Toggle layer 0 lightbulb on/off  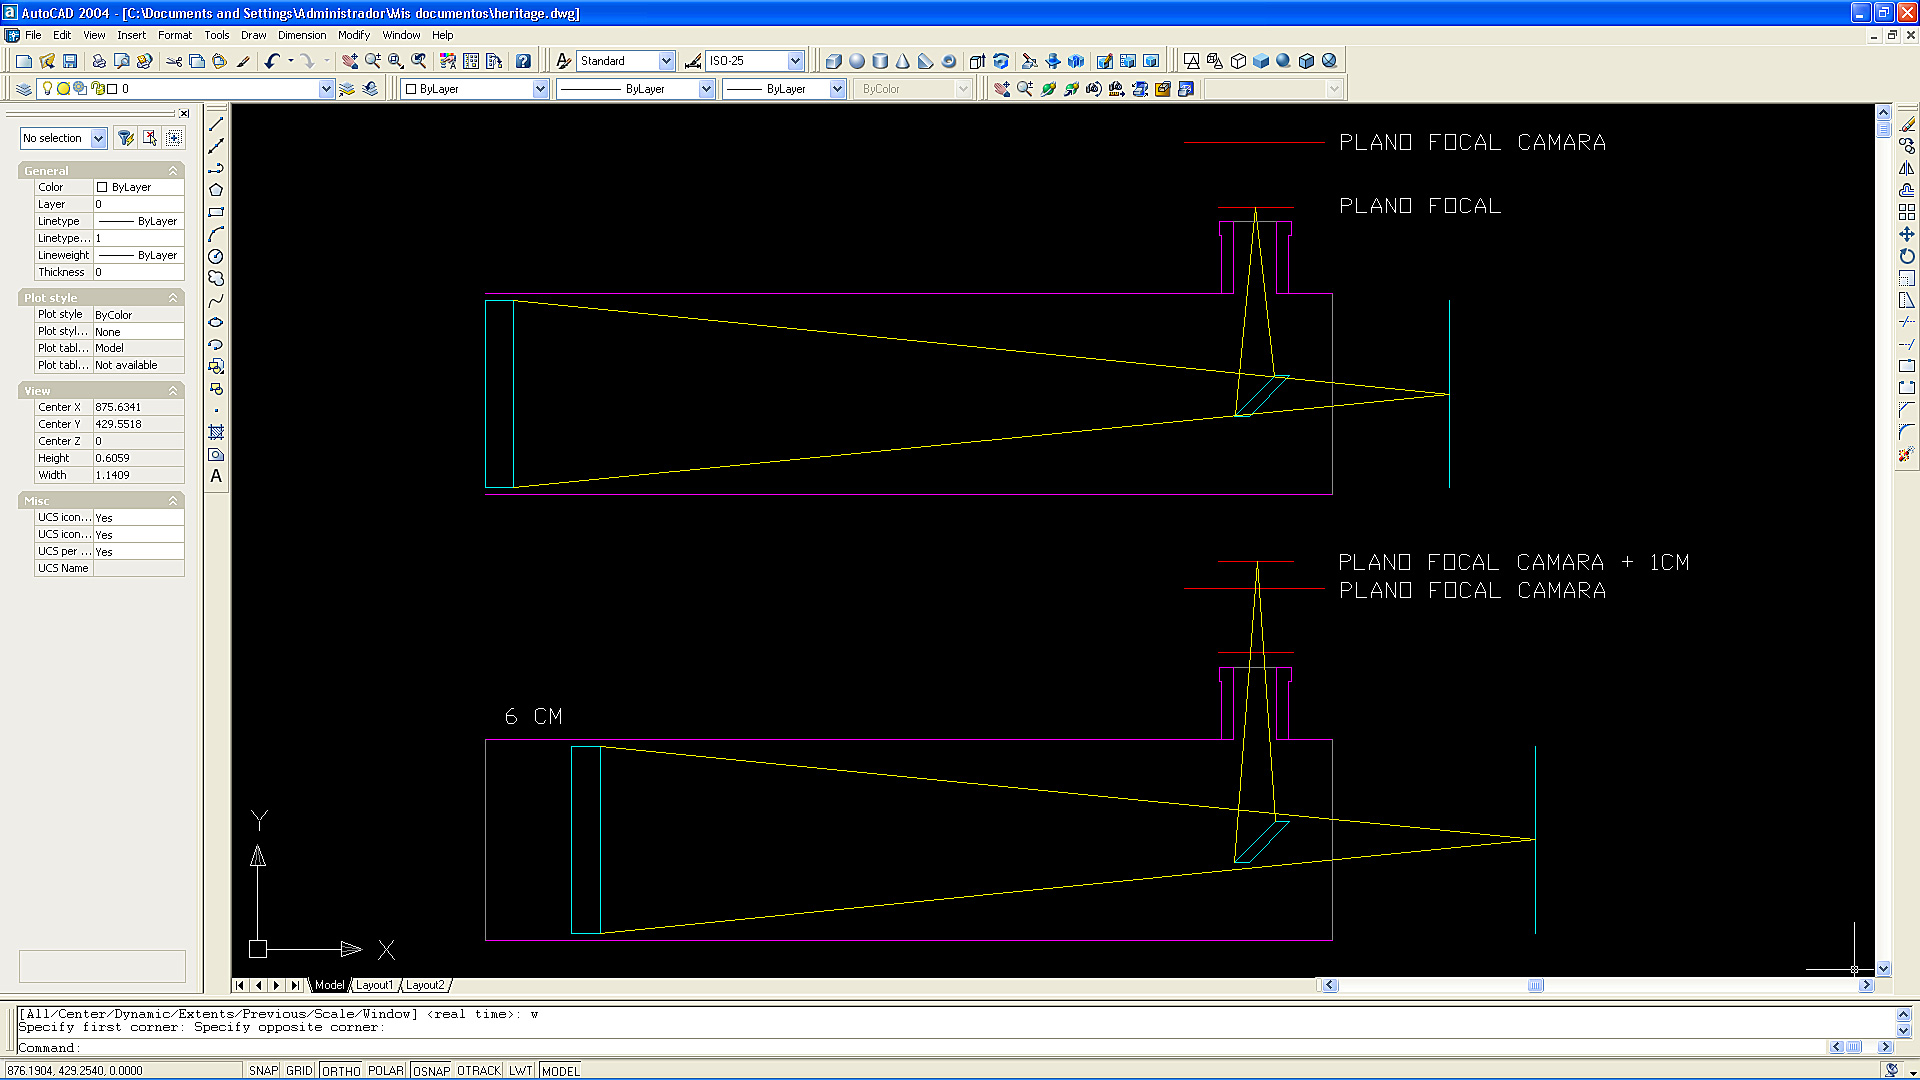tap(47, 89)
